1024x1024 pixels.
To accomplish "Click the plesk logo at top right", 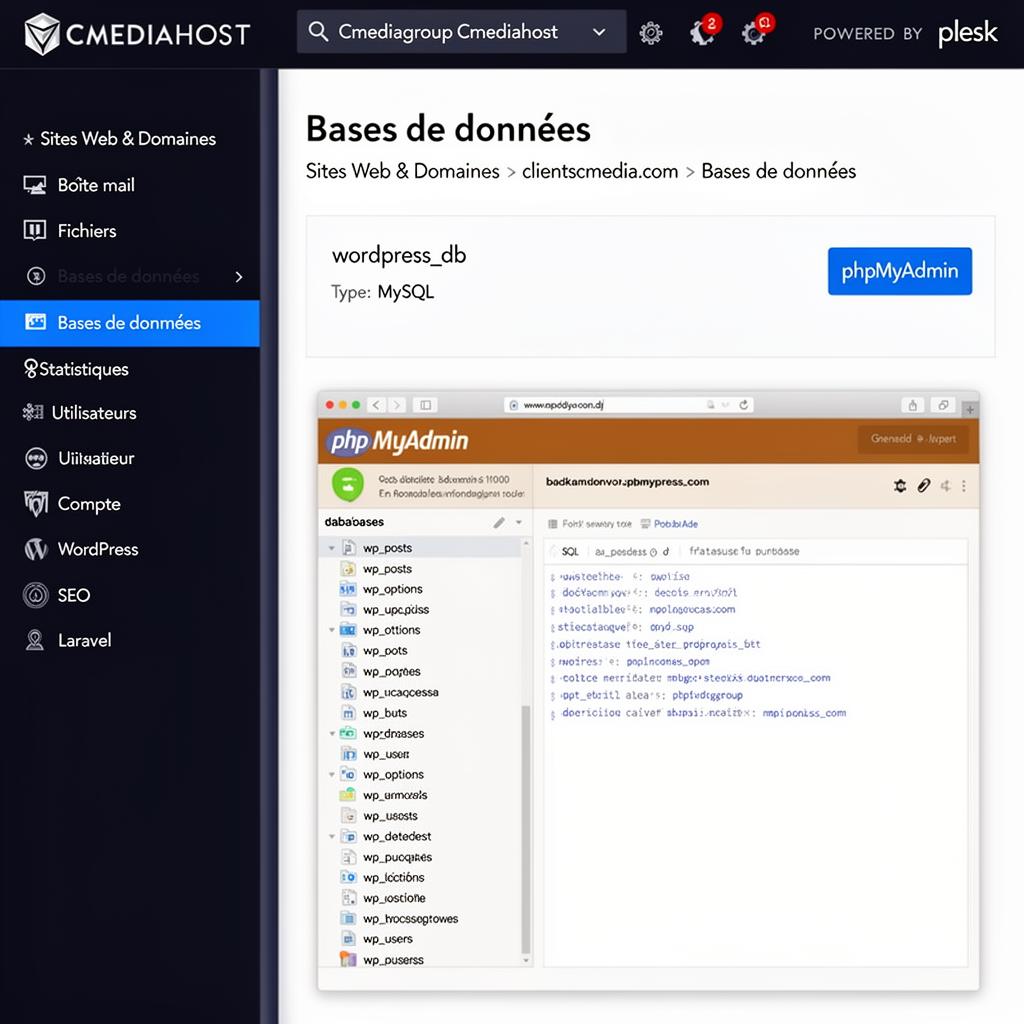I will 967,33.
